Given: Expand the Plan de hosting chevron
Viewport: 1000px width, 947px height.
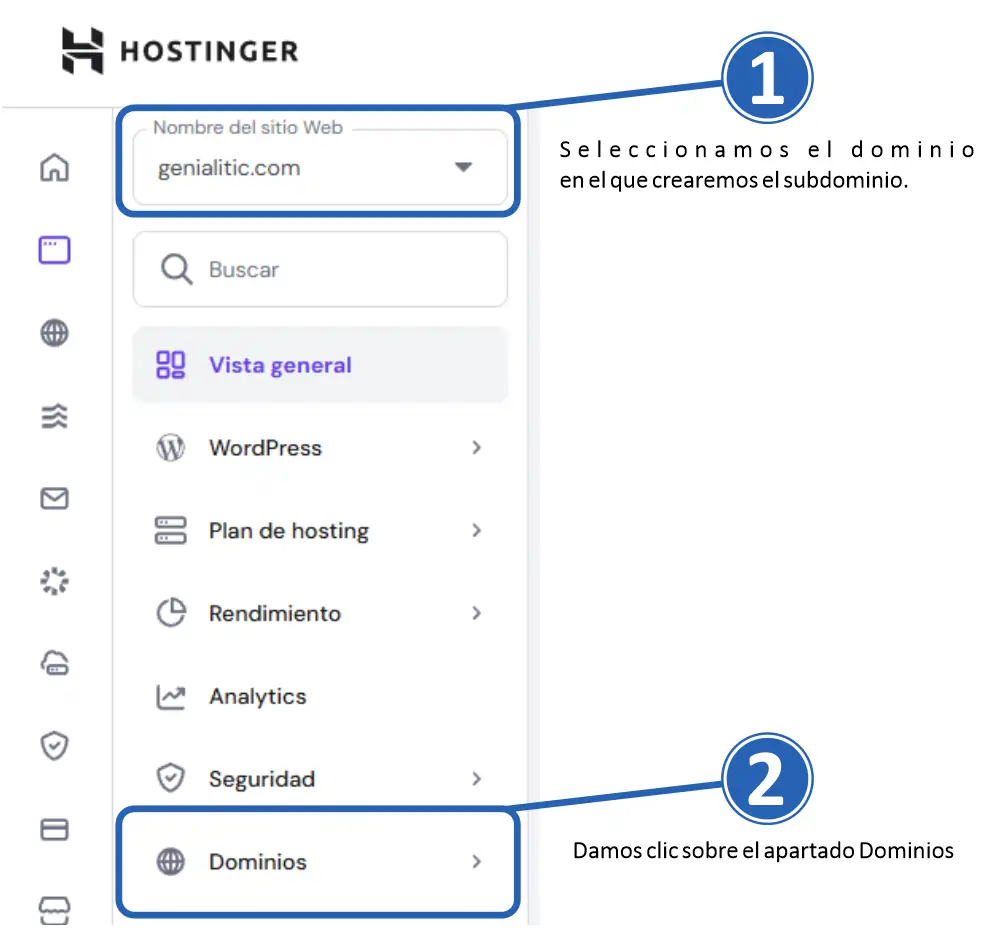Looking at the screenshot, I should [x=476, y=531].
